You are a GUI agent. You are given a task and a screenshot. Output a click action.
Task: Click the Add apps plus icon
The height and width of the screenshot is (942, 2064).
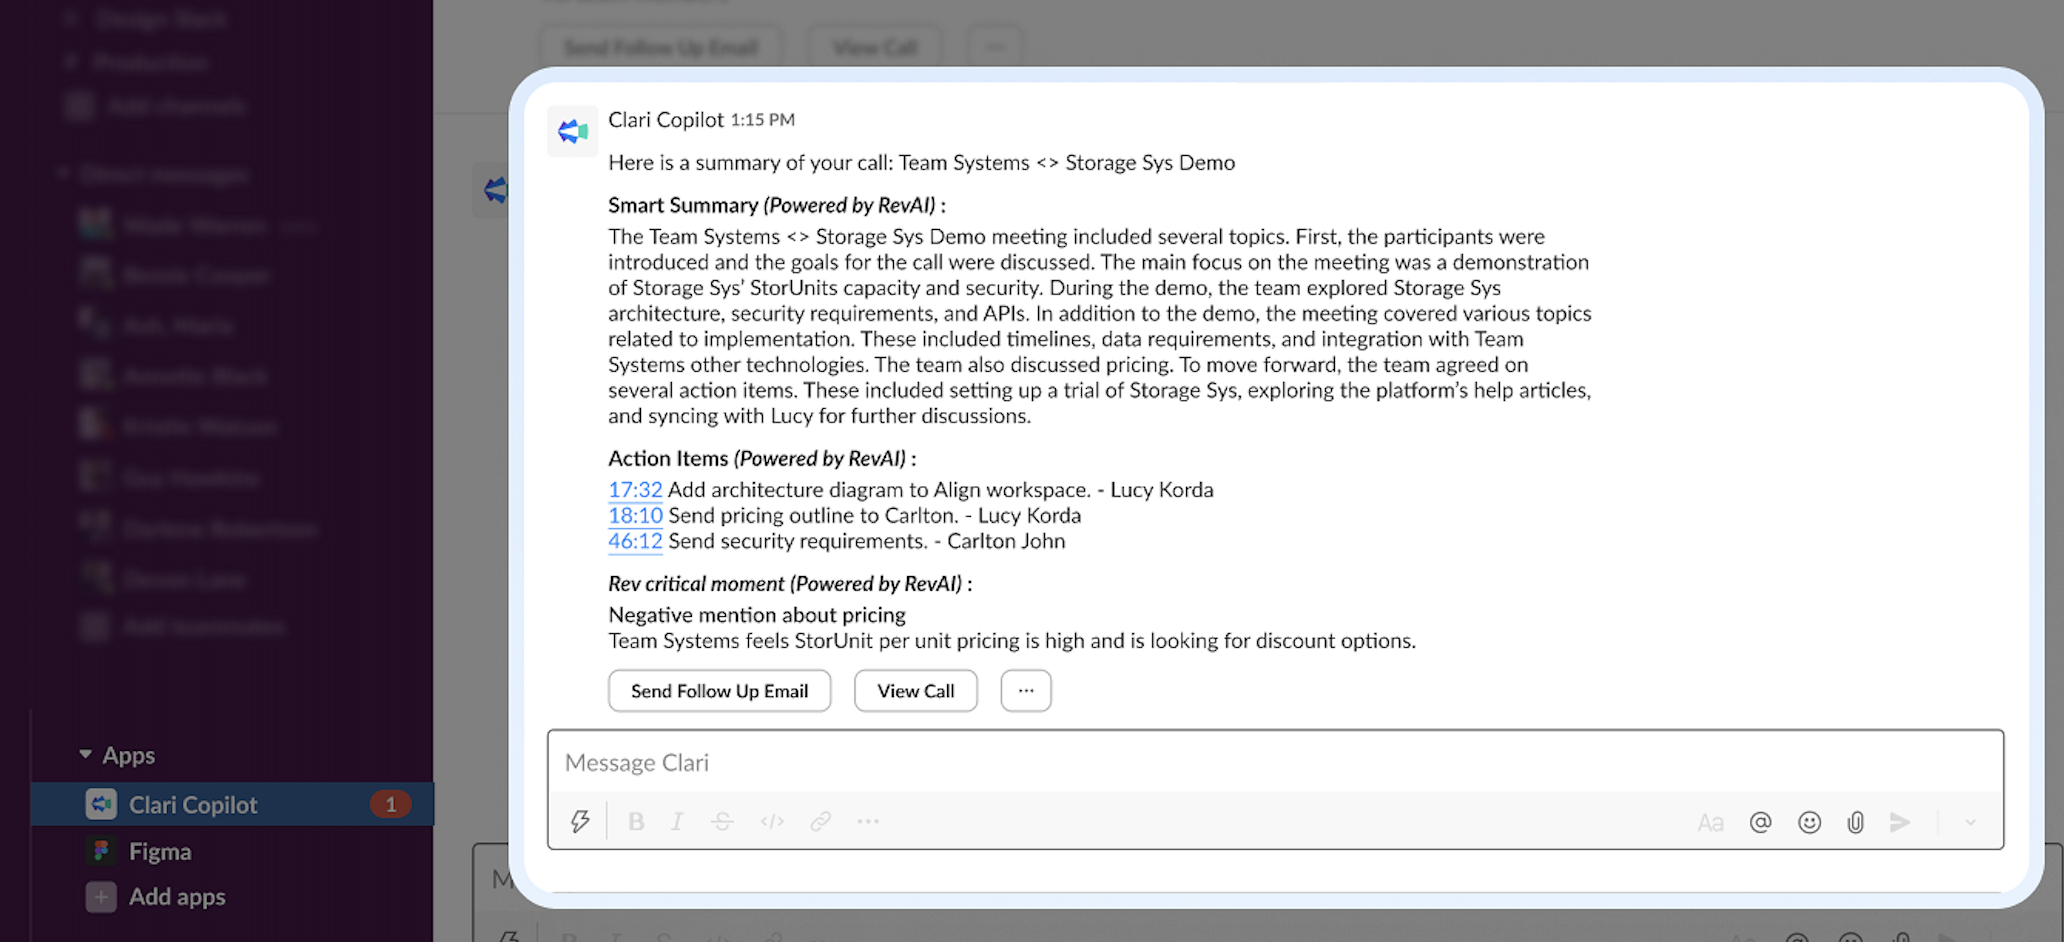pyautogui.click(x=101, y=897)
